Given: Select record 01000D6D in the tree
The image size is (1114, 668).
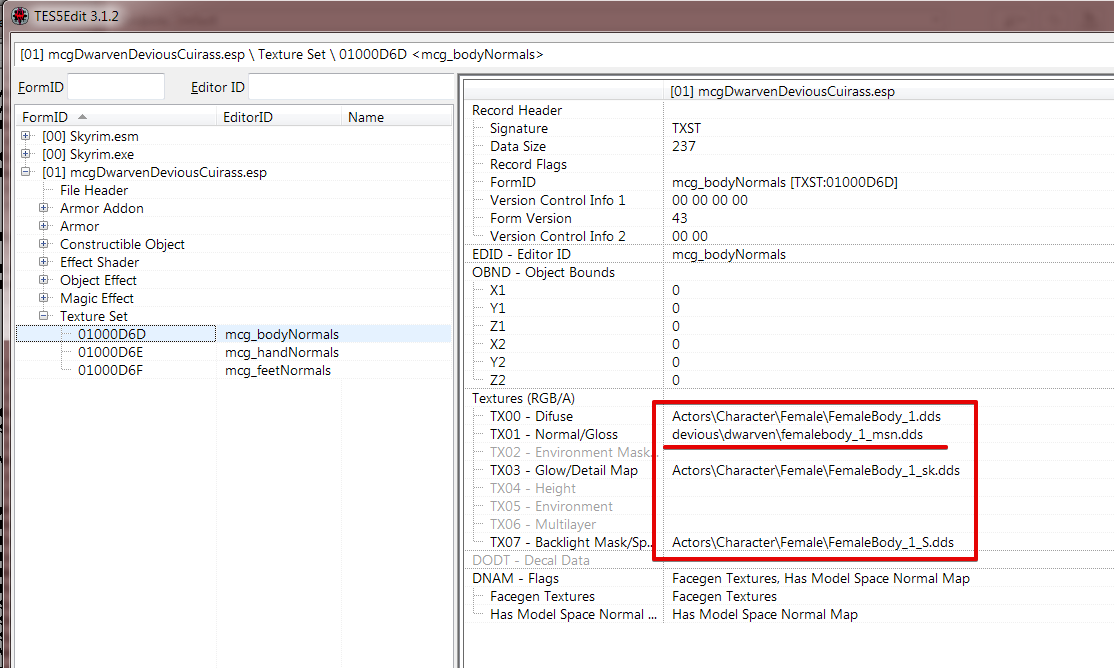Looking at the screenshot, I should [112, 334].
